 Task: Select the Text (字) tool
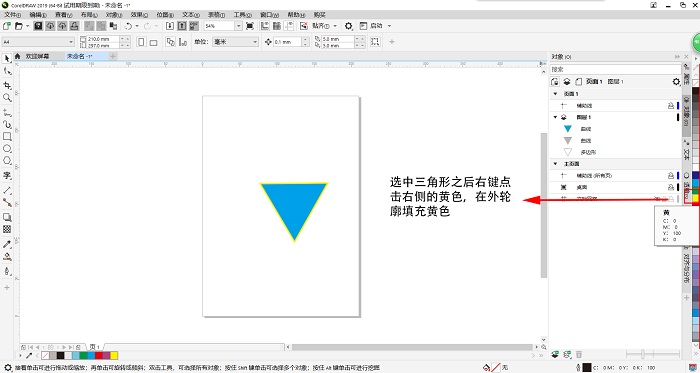pyautogui.click(x=7, y=175)
